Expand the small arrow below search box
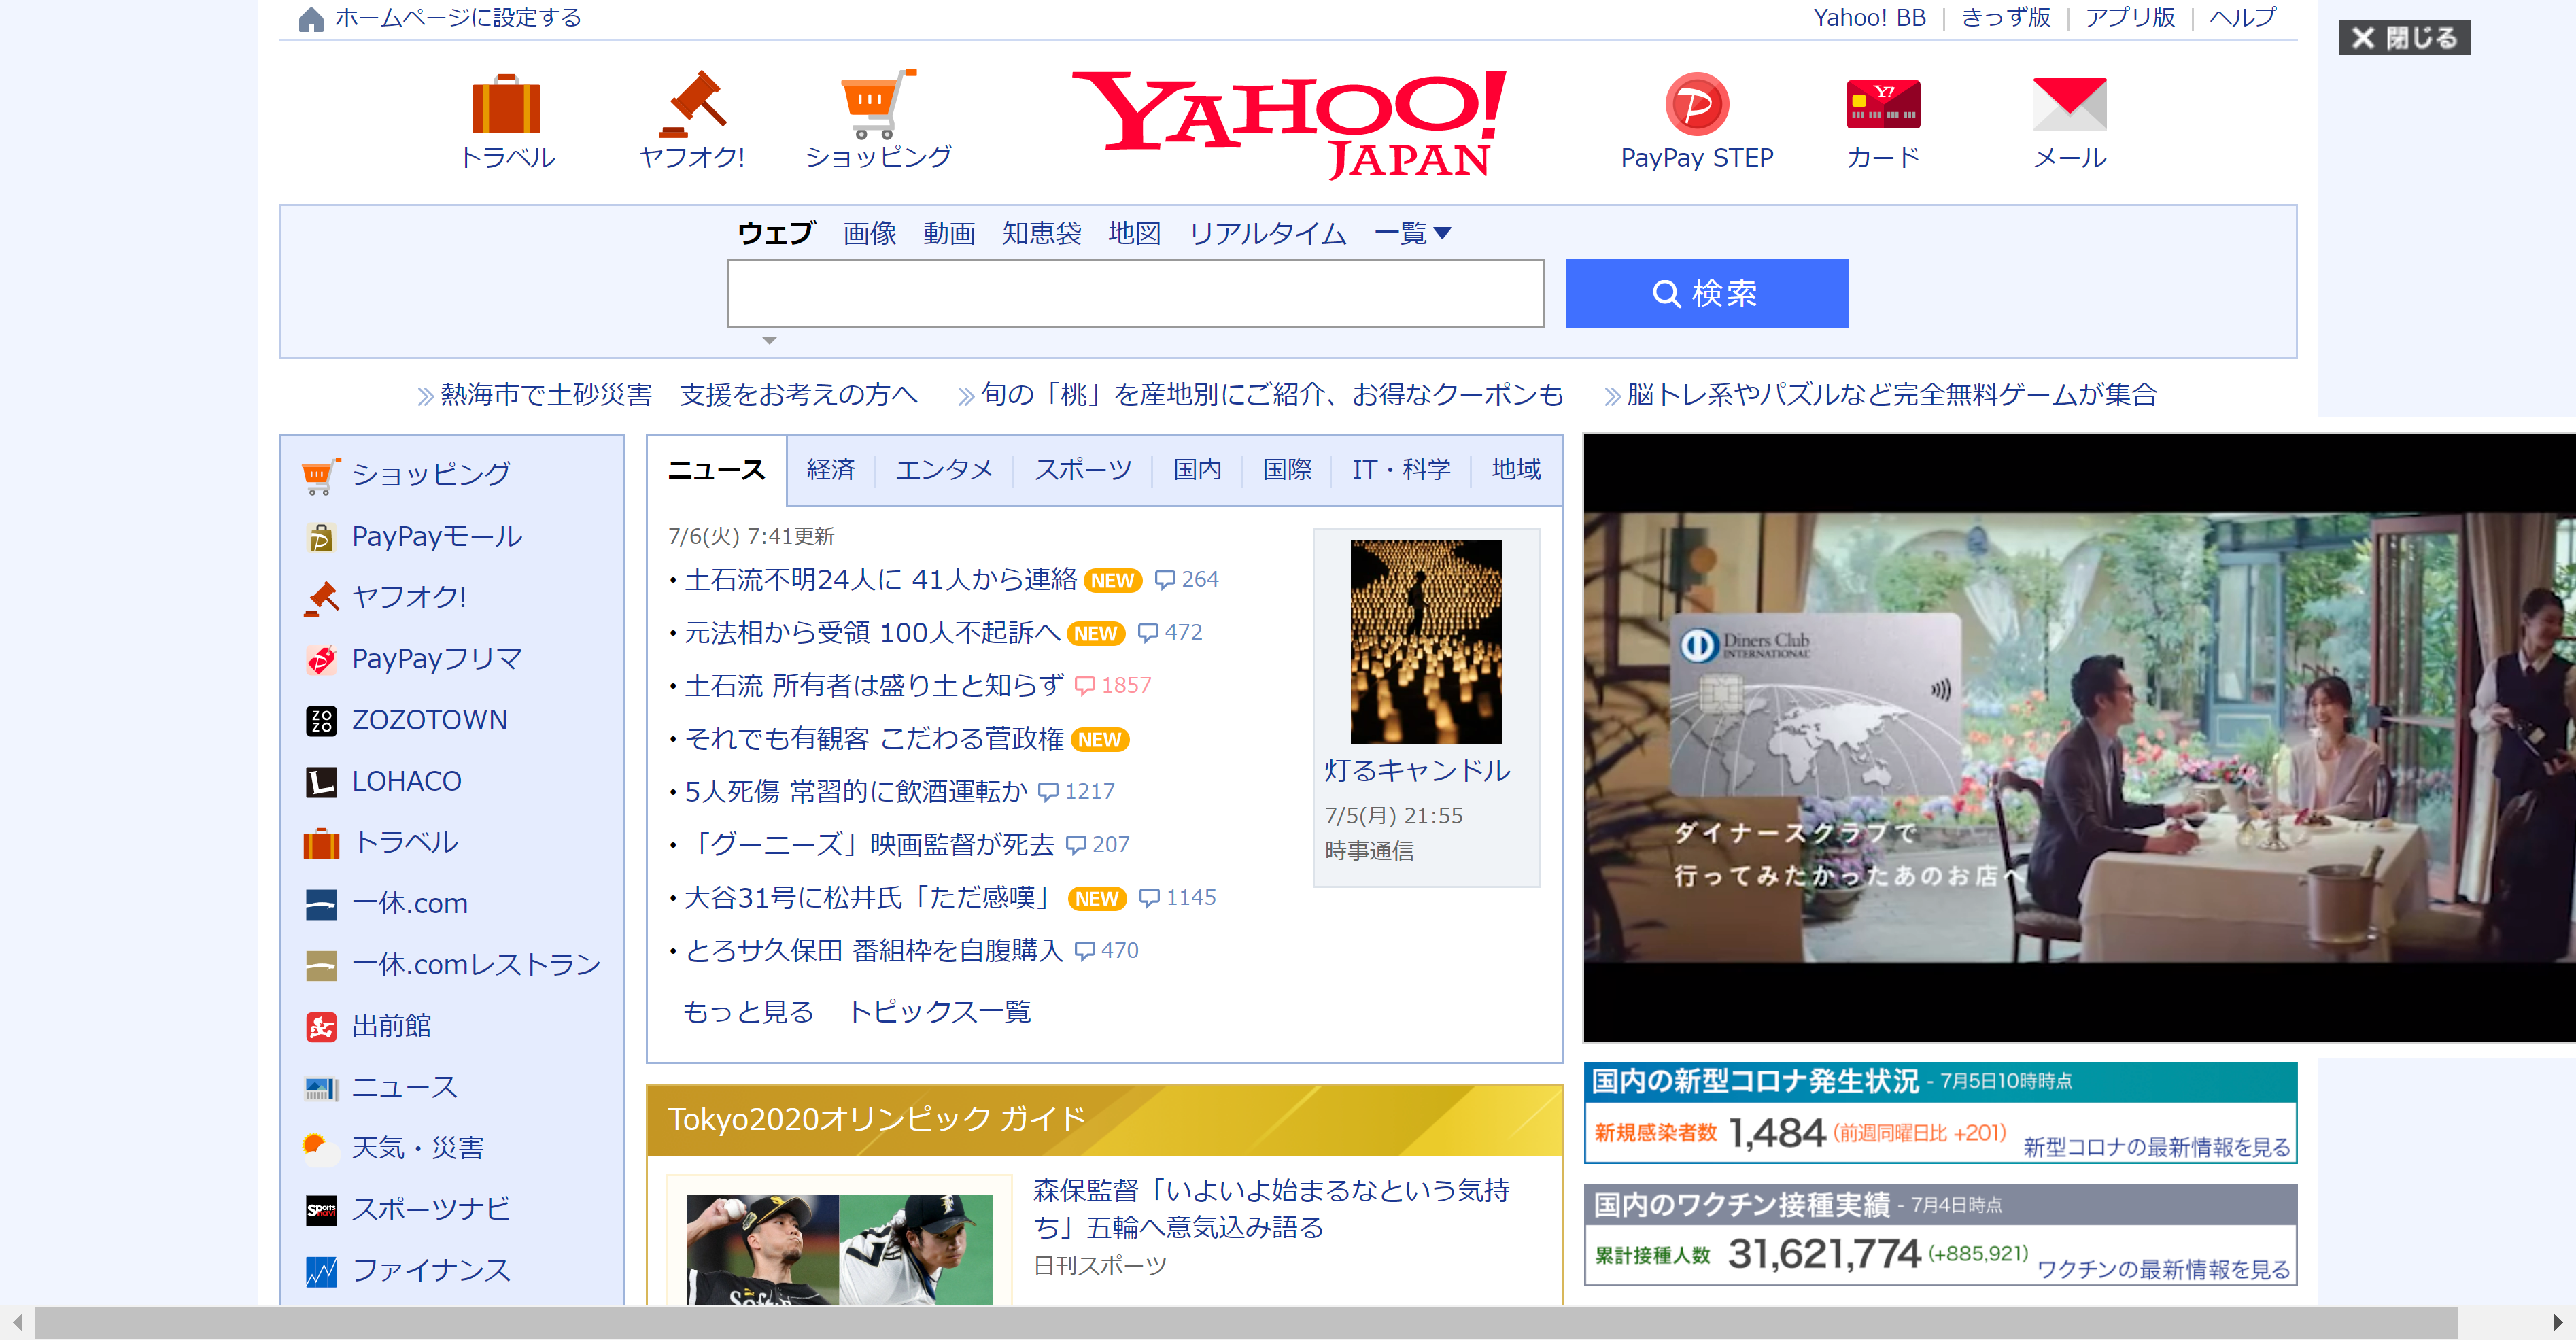The height and width of the screenshot is (1340, 2576). pos(769,340)
